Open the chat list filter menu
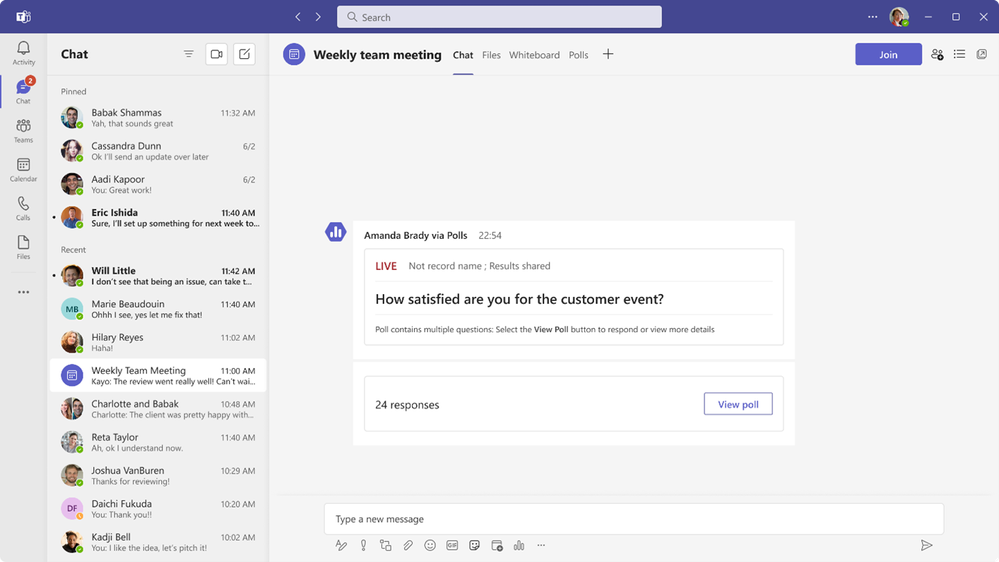 pyautogui.click(x=189, y=54)
